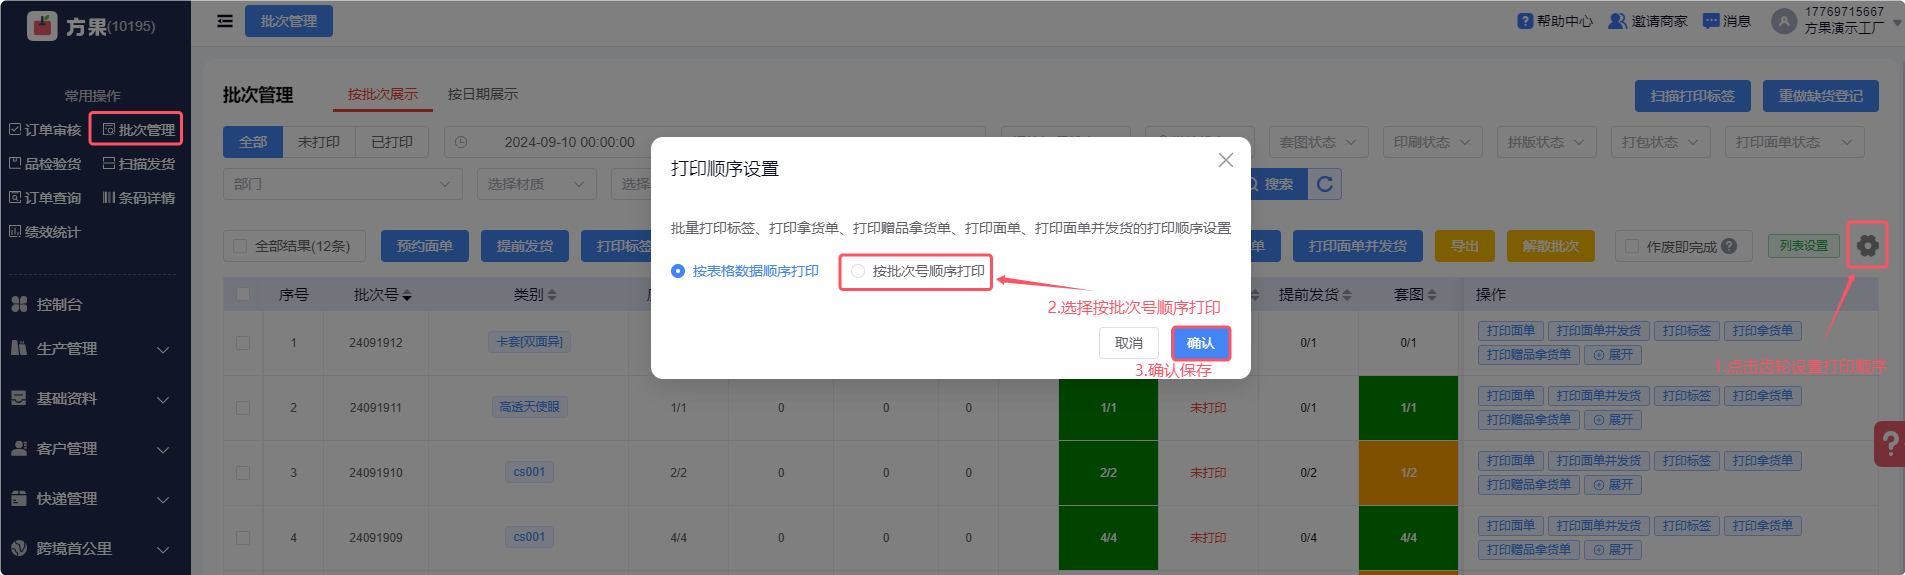Screen dimensions: 1905x575
Task: Open the 帮助中心 help center
Action: [x=1555, y=21]
